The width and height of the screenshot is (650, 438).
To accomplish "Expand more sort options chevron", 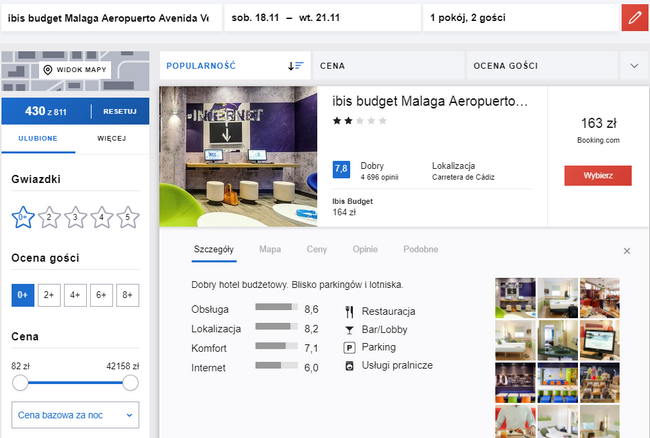I will pos(633,66).
